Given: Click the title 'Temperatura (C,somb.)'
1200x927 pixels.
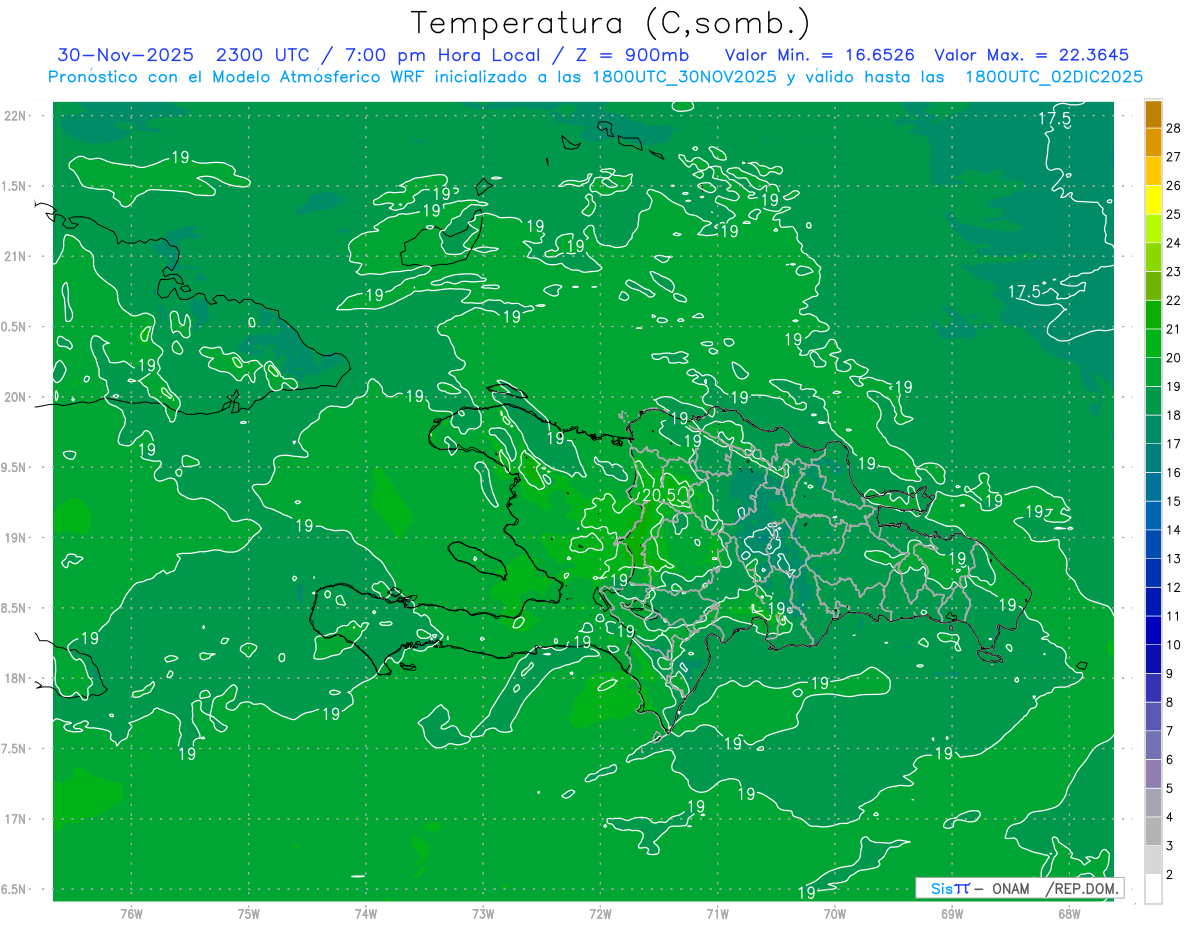Looking at the screenshot, I should 610,23.
